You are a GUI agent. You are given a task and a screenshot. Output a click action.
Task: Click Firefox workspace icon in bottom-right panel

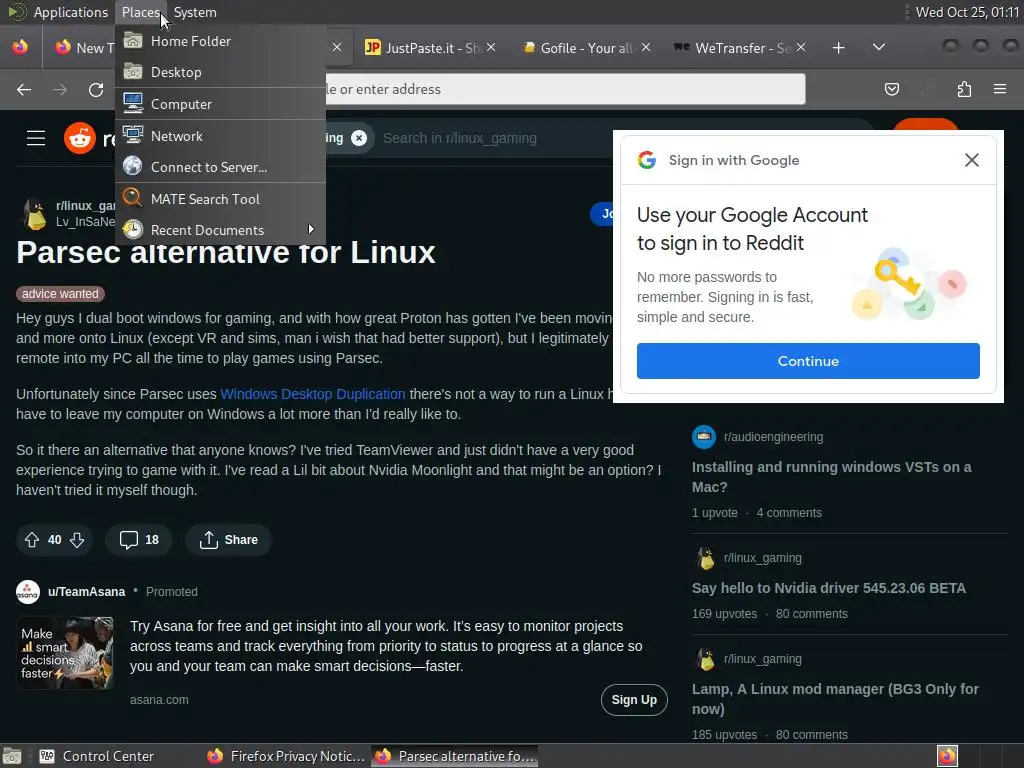[x=947, y=756]
